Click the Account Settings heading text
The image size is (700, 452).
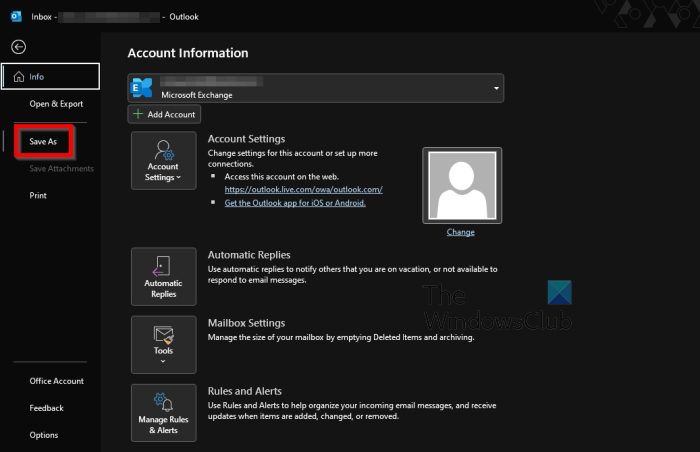coord(246,139)
